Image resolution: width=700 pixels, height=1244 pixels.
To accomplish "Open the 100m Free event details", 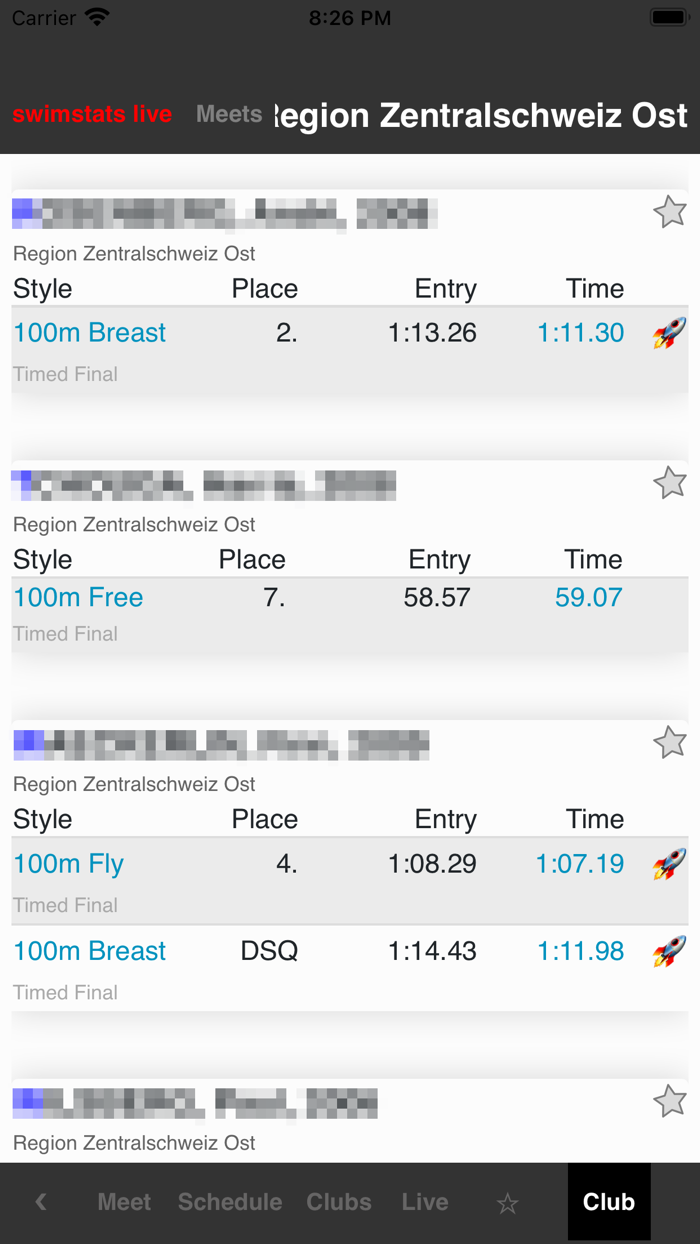I will (78, 597).
